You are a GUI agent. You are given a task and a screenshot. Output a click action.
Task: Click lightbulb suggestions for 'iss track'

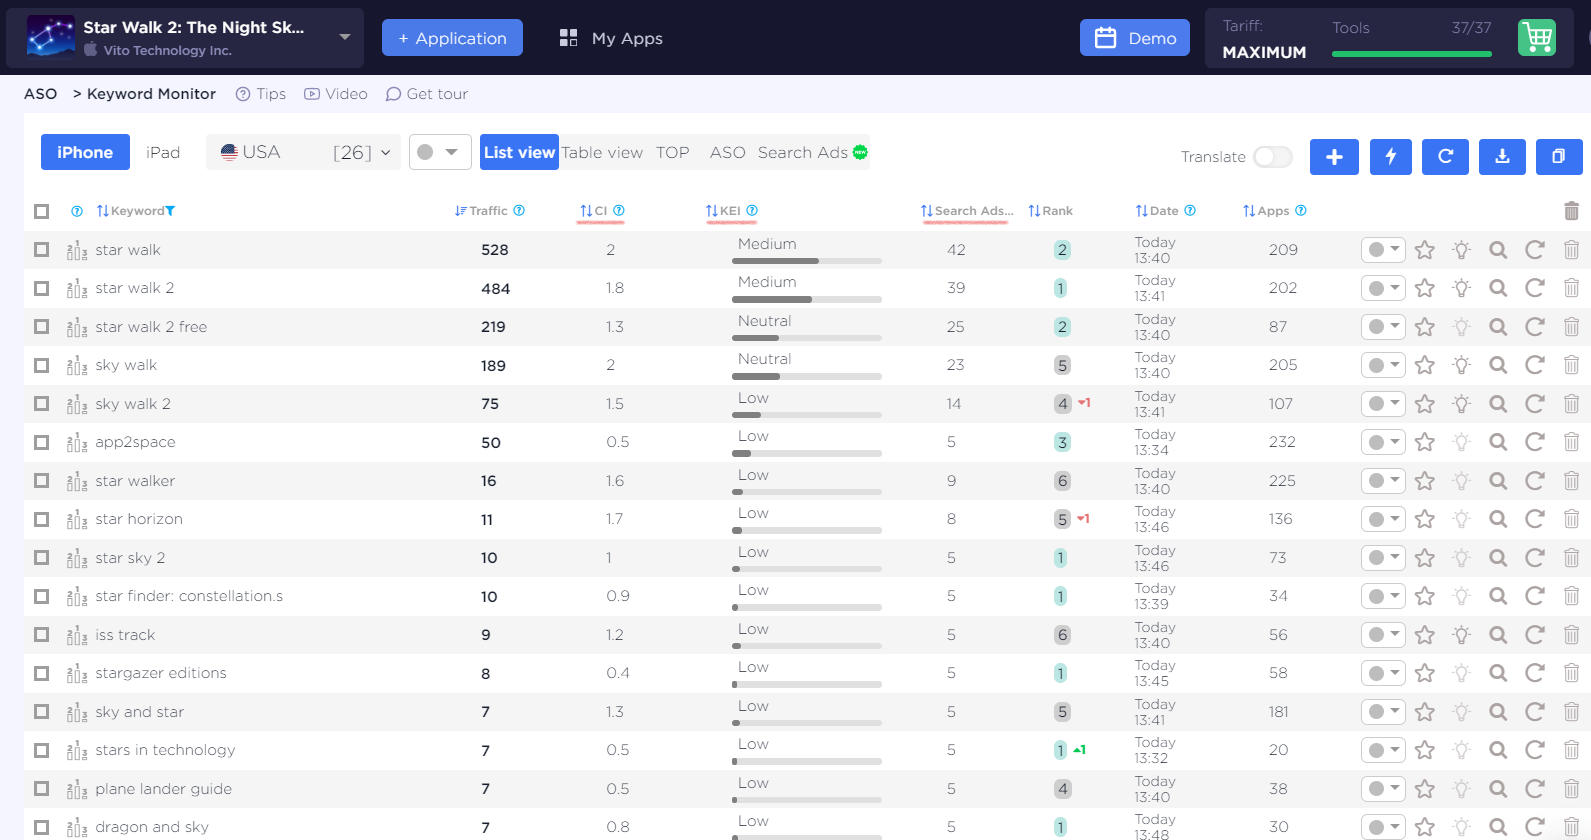click(1461, 635)
